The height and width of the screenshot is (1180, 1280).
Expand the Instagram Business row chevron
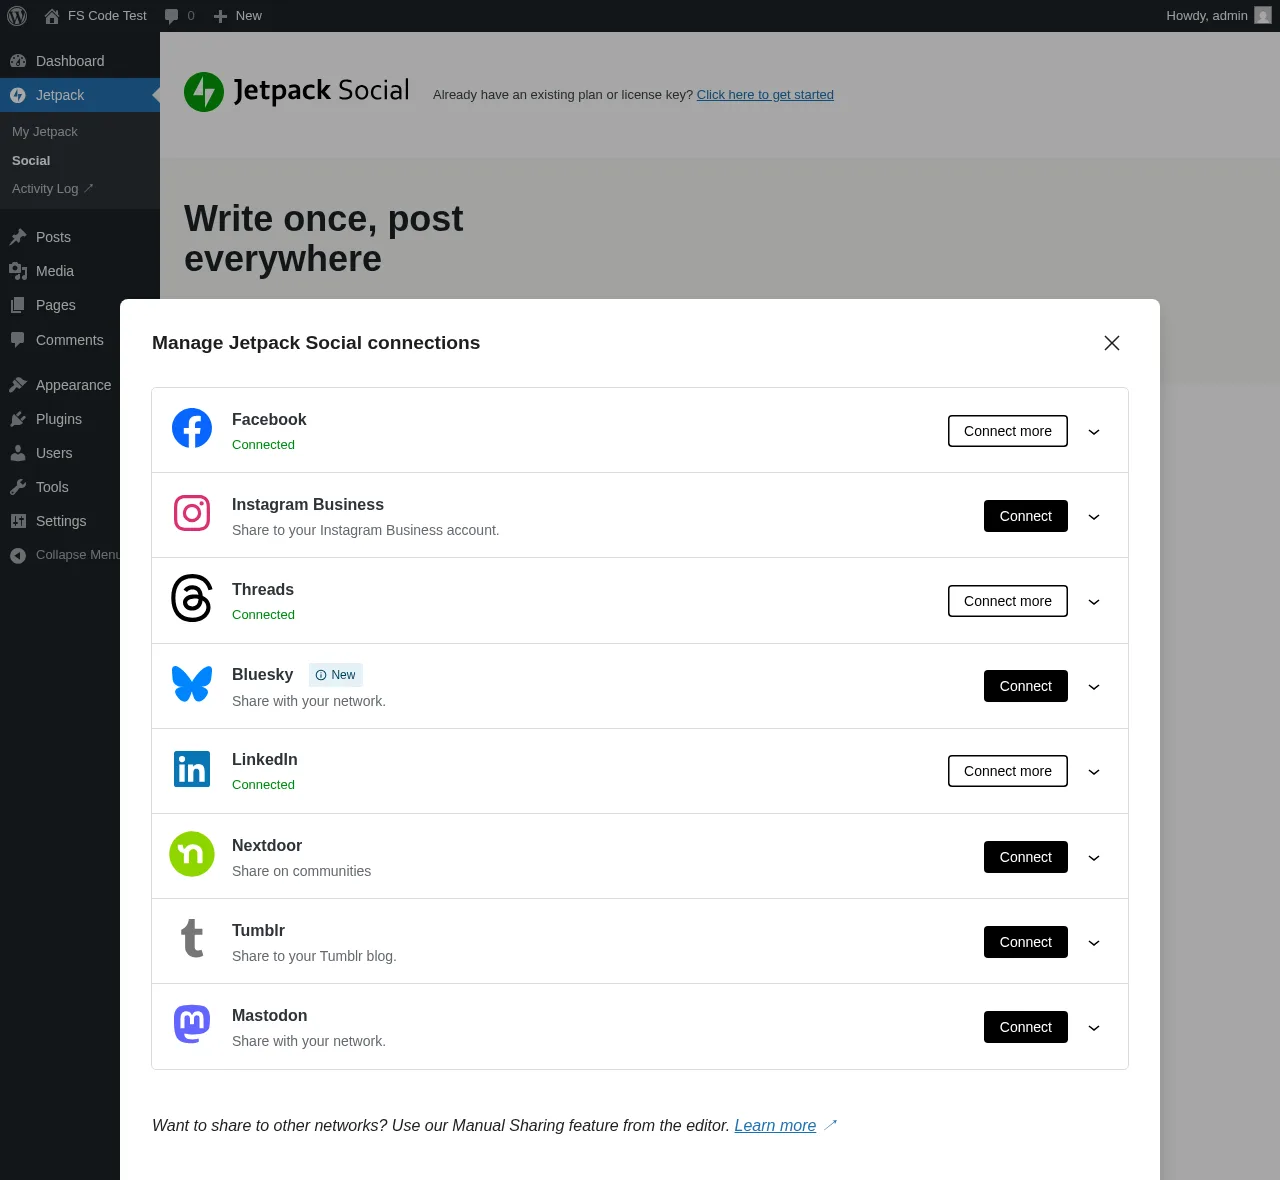(1094, 517)
